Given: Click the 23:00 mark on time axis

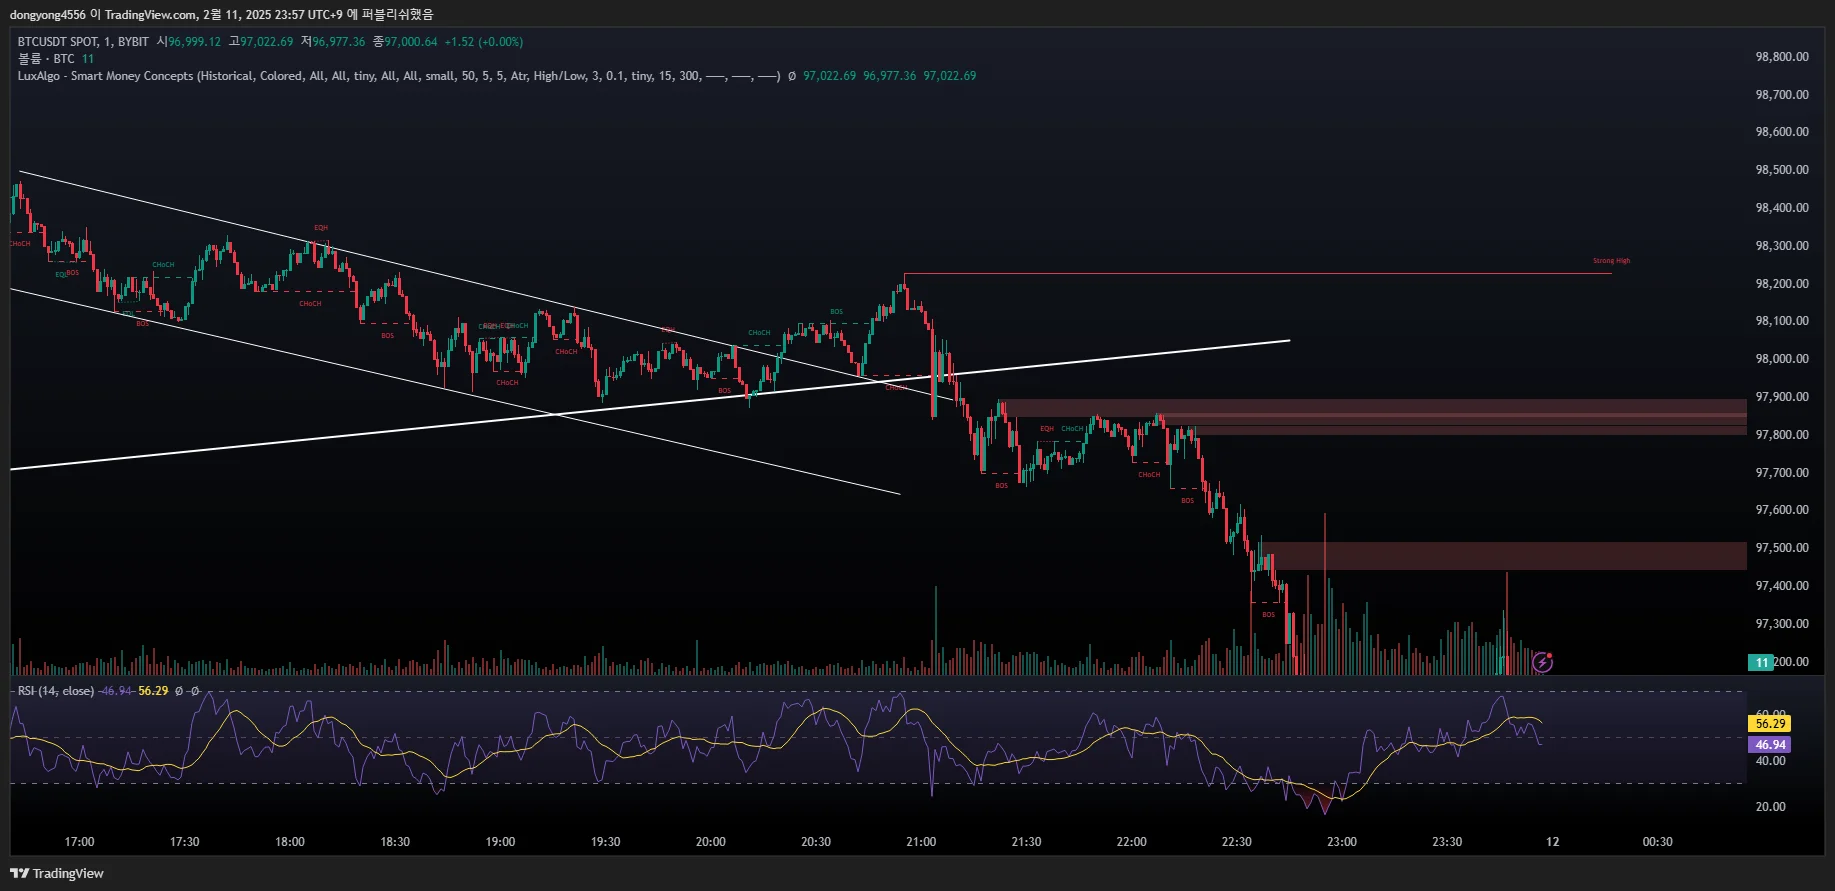Looking at the screenshot, I should pos(1342,842).
